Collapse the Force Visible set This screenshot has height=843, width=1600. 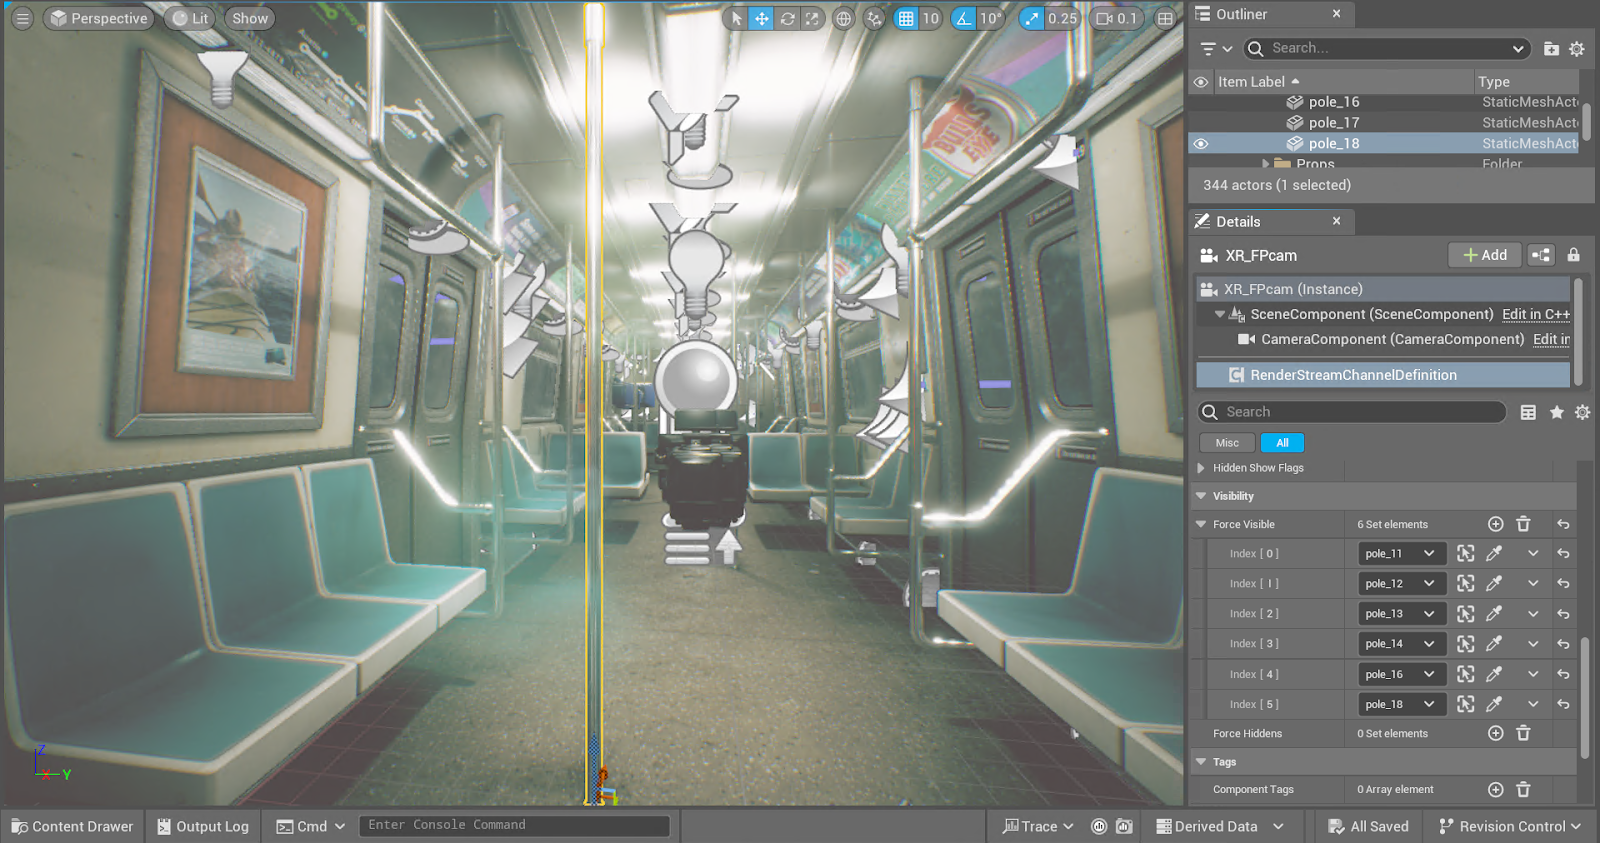(x=1201, y=524)
